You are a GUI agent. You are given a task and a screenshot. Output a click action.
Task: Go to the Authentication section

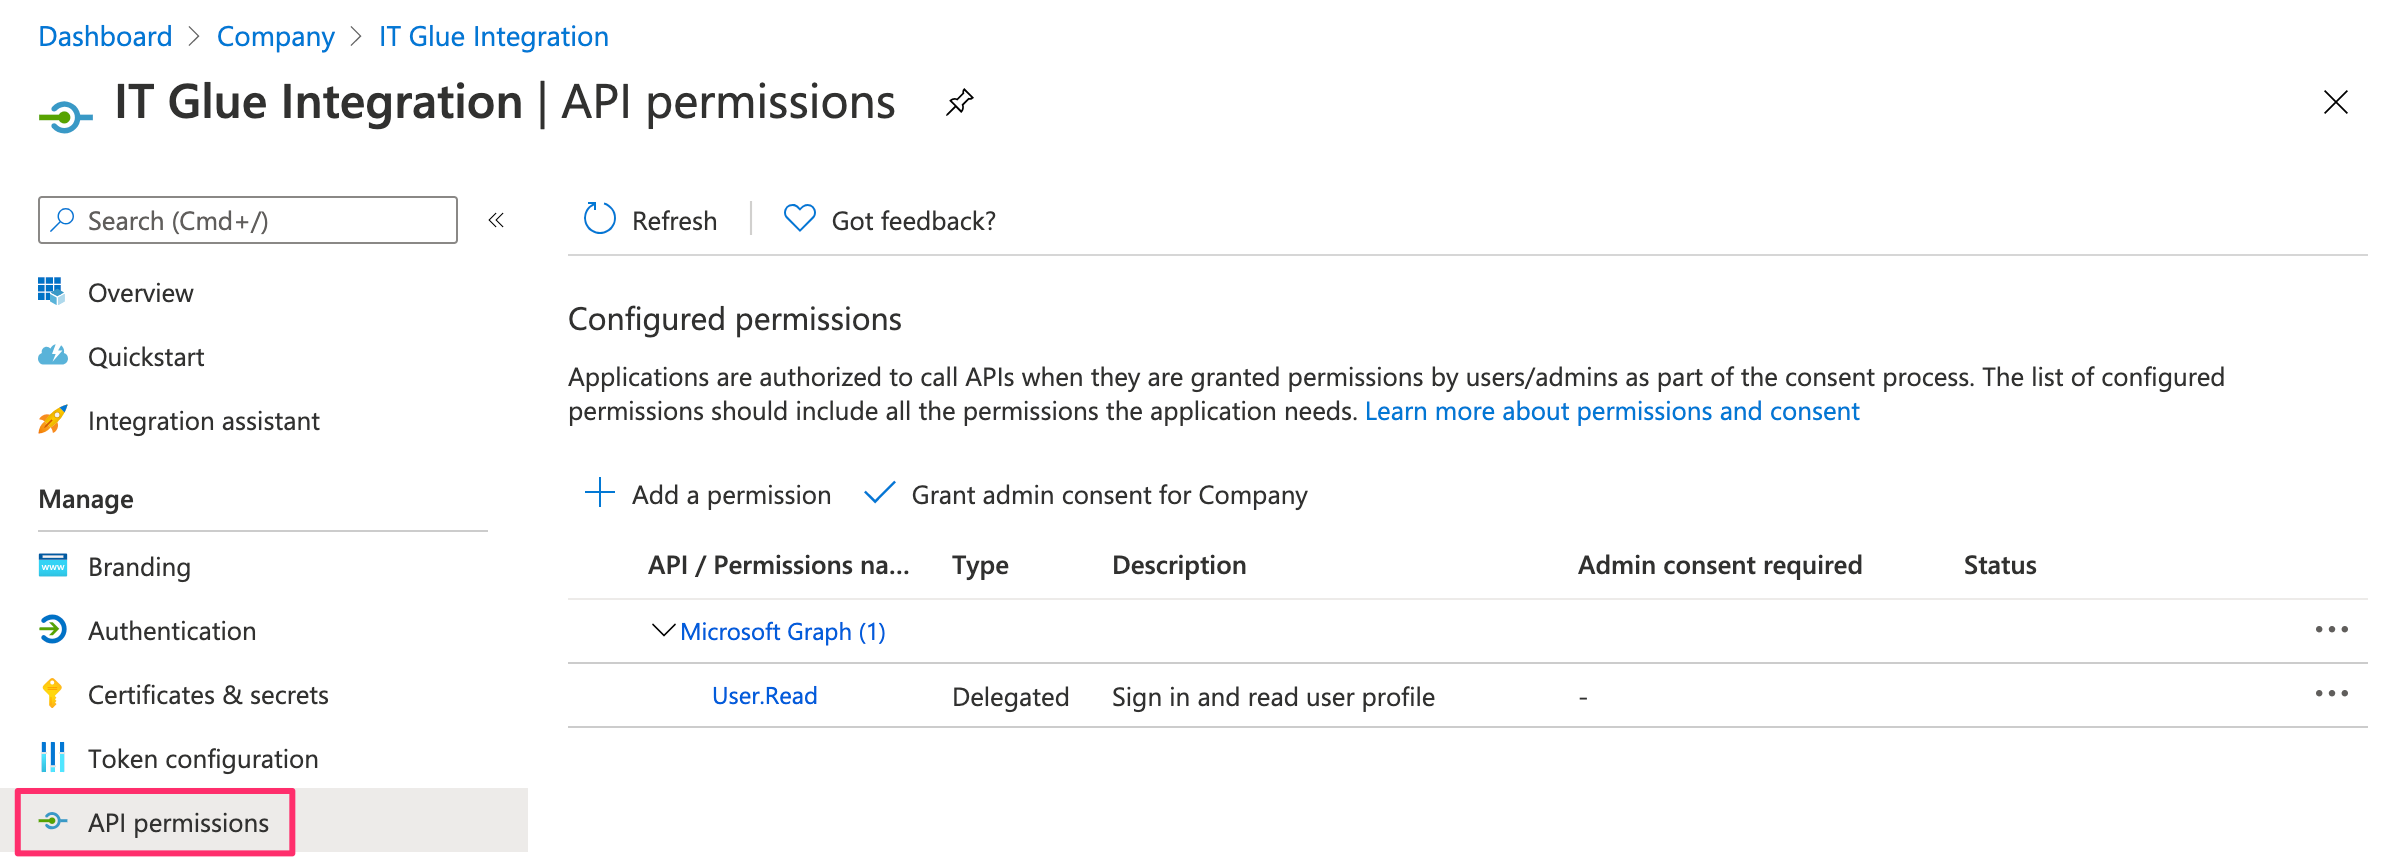172,631
